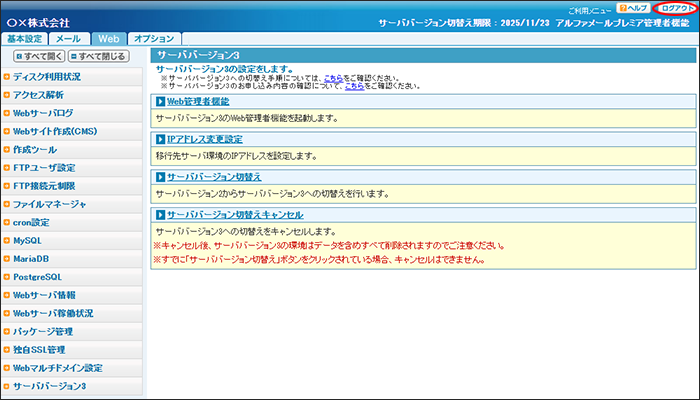Switch to the 基本設定 tab
700x400 pixels.
[x=24, y=37]
